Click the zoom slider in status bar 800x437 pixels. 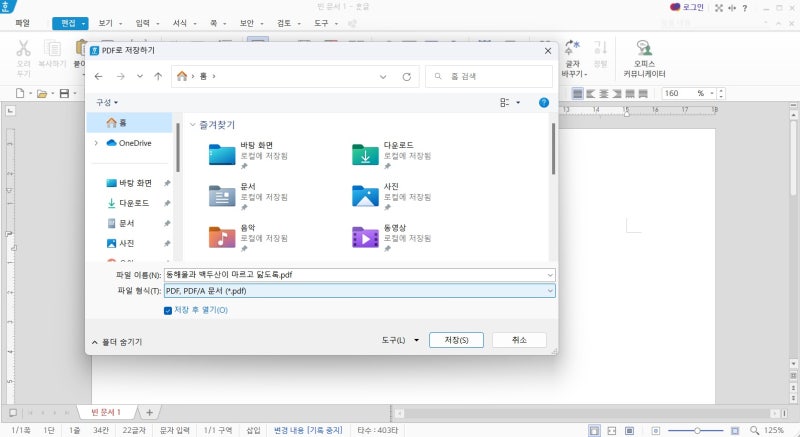tap(696, 431)
